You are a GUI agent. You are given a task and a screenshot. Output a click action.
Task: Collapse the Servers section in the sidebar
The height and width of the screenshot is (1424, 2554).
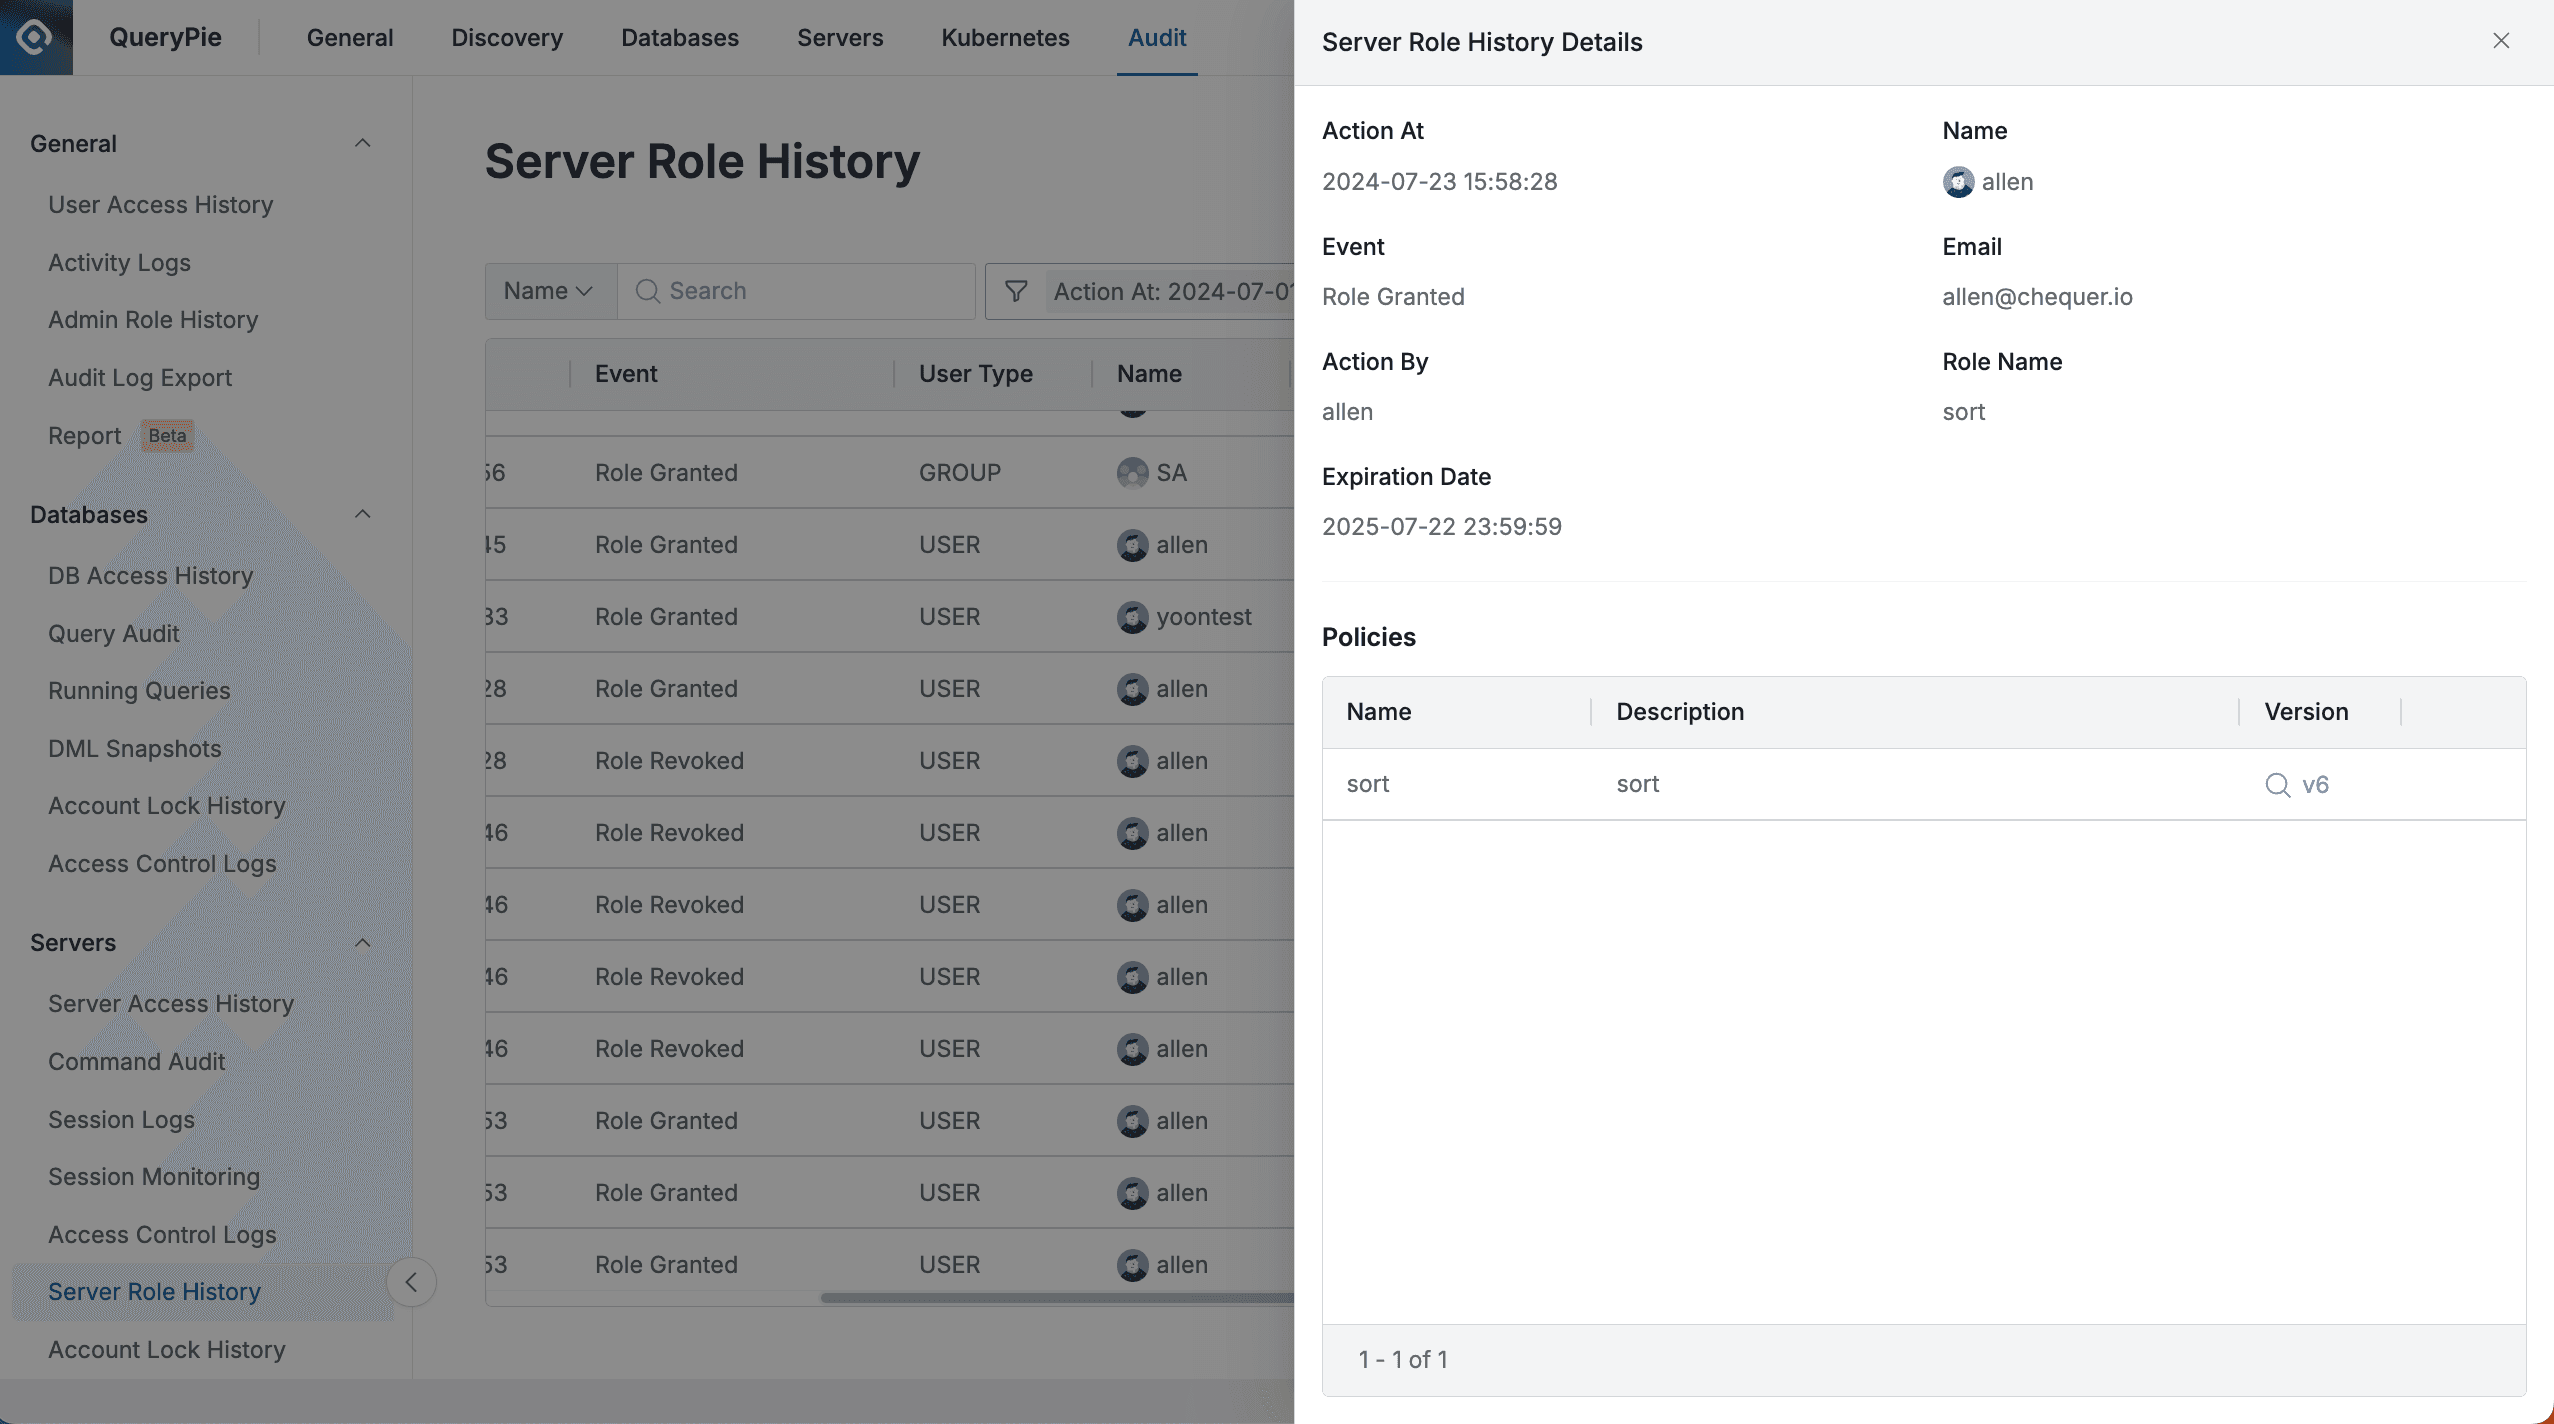362,942
